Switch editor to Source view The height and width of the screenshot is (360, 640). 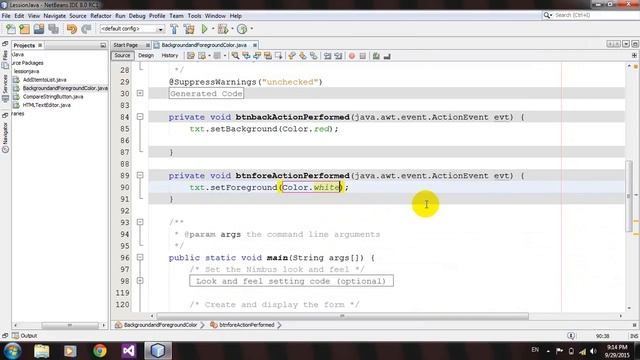[x=122, y=56]
